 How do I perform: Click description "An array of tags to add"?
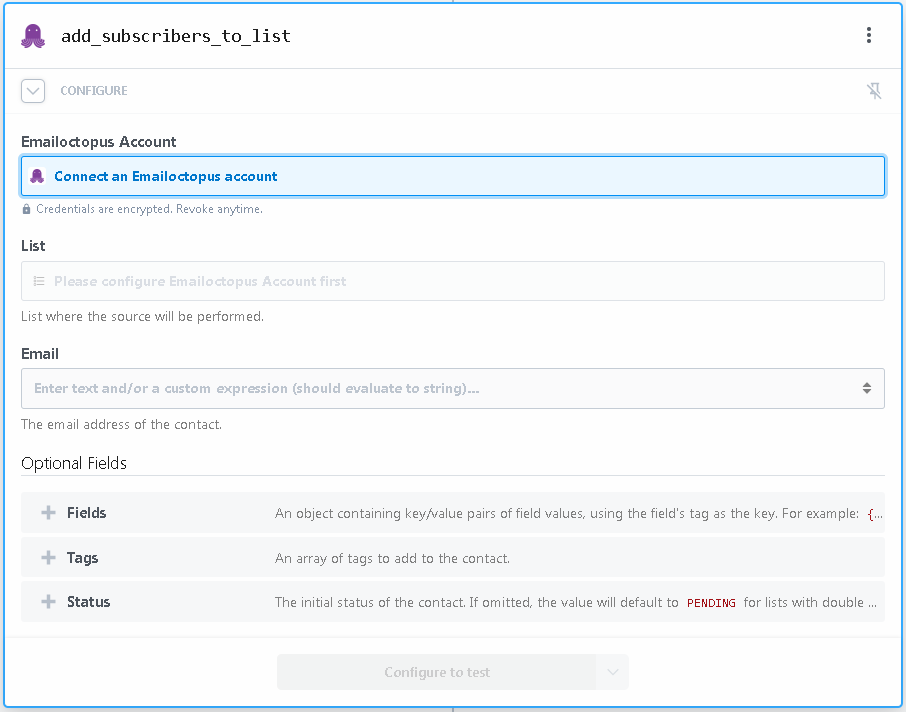tap(392, 558)
